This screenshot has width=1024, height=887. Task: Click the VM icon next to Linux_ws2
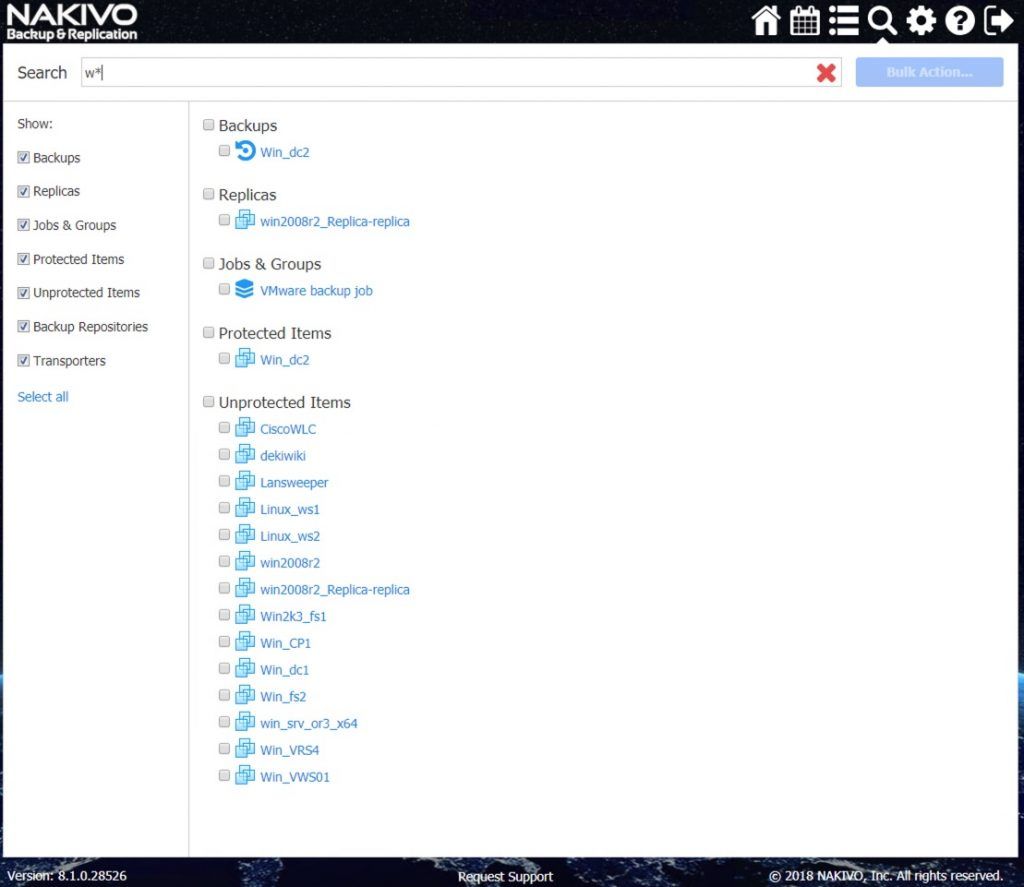point(245,535)
